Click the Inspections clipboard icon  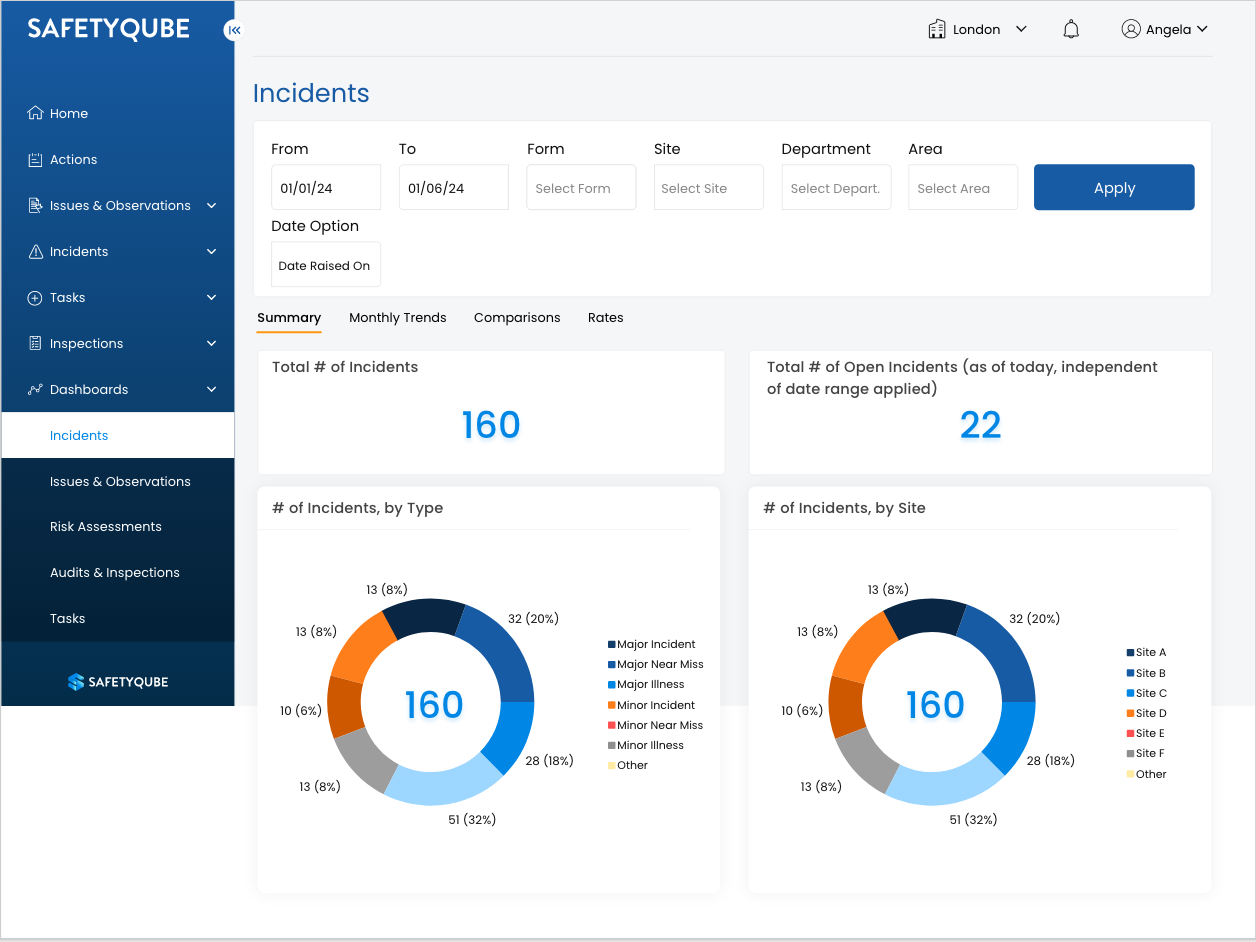(35, 343)
